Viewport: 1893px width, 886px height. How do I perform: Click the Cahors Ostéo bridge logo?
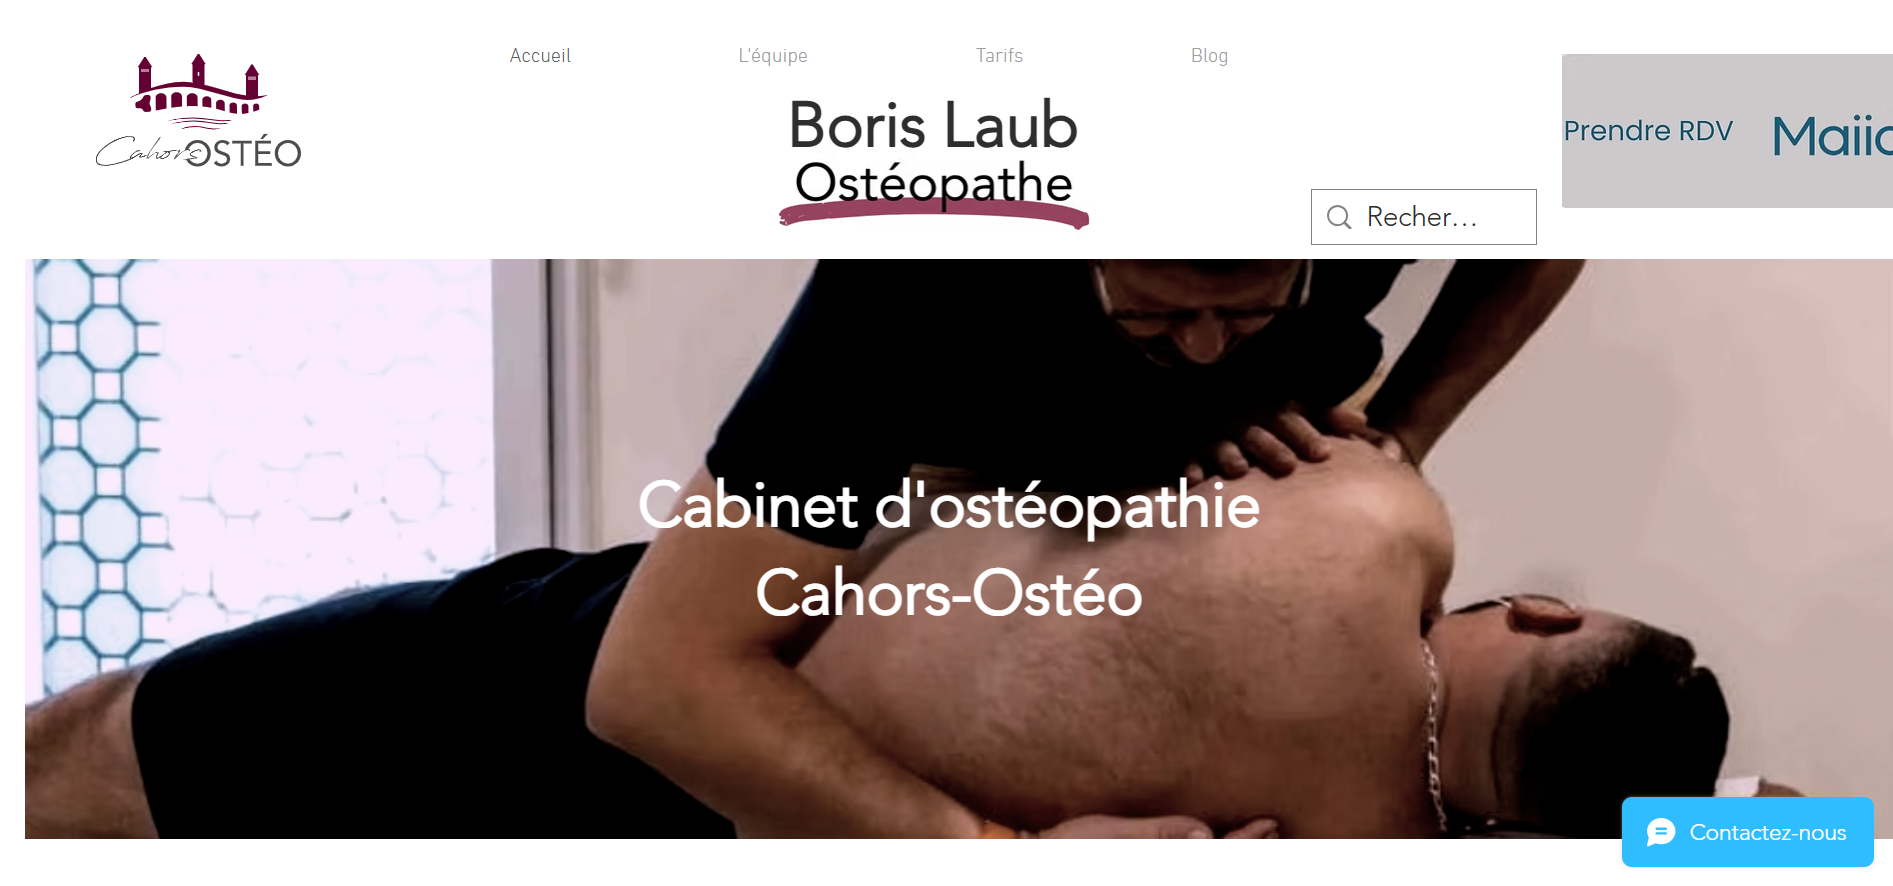click(x=198, y=110)
